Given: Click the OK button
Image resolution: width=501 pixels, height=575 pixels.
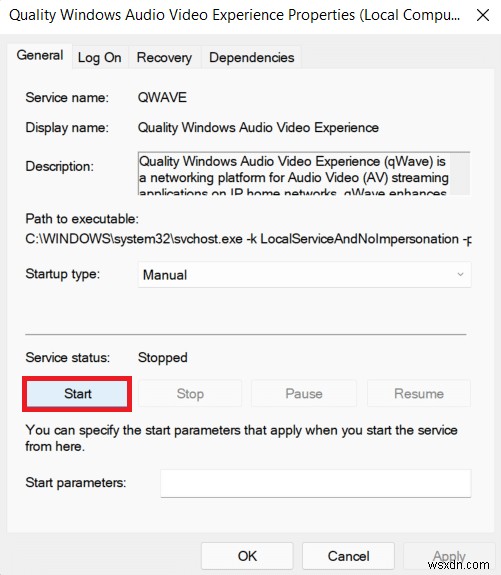Looking at the screenshot, I should 247,556.
